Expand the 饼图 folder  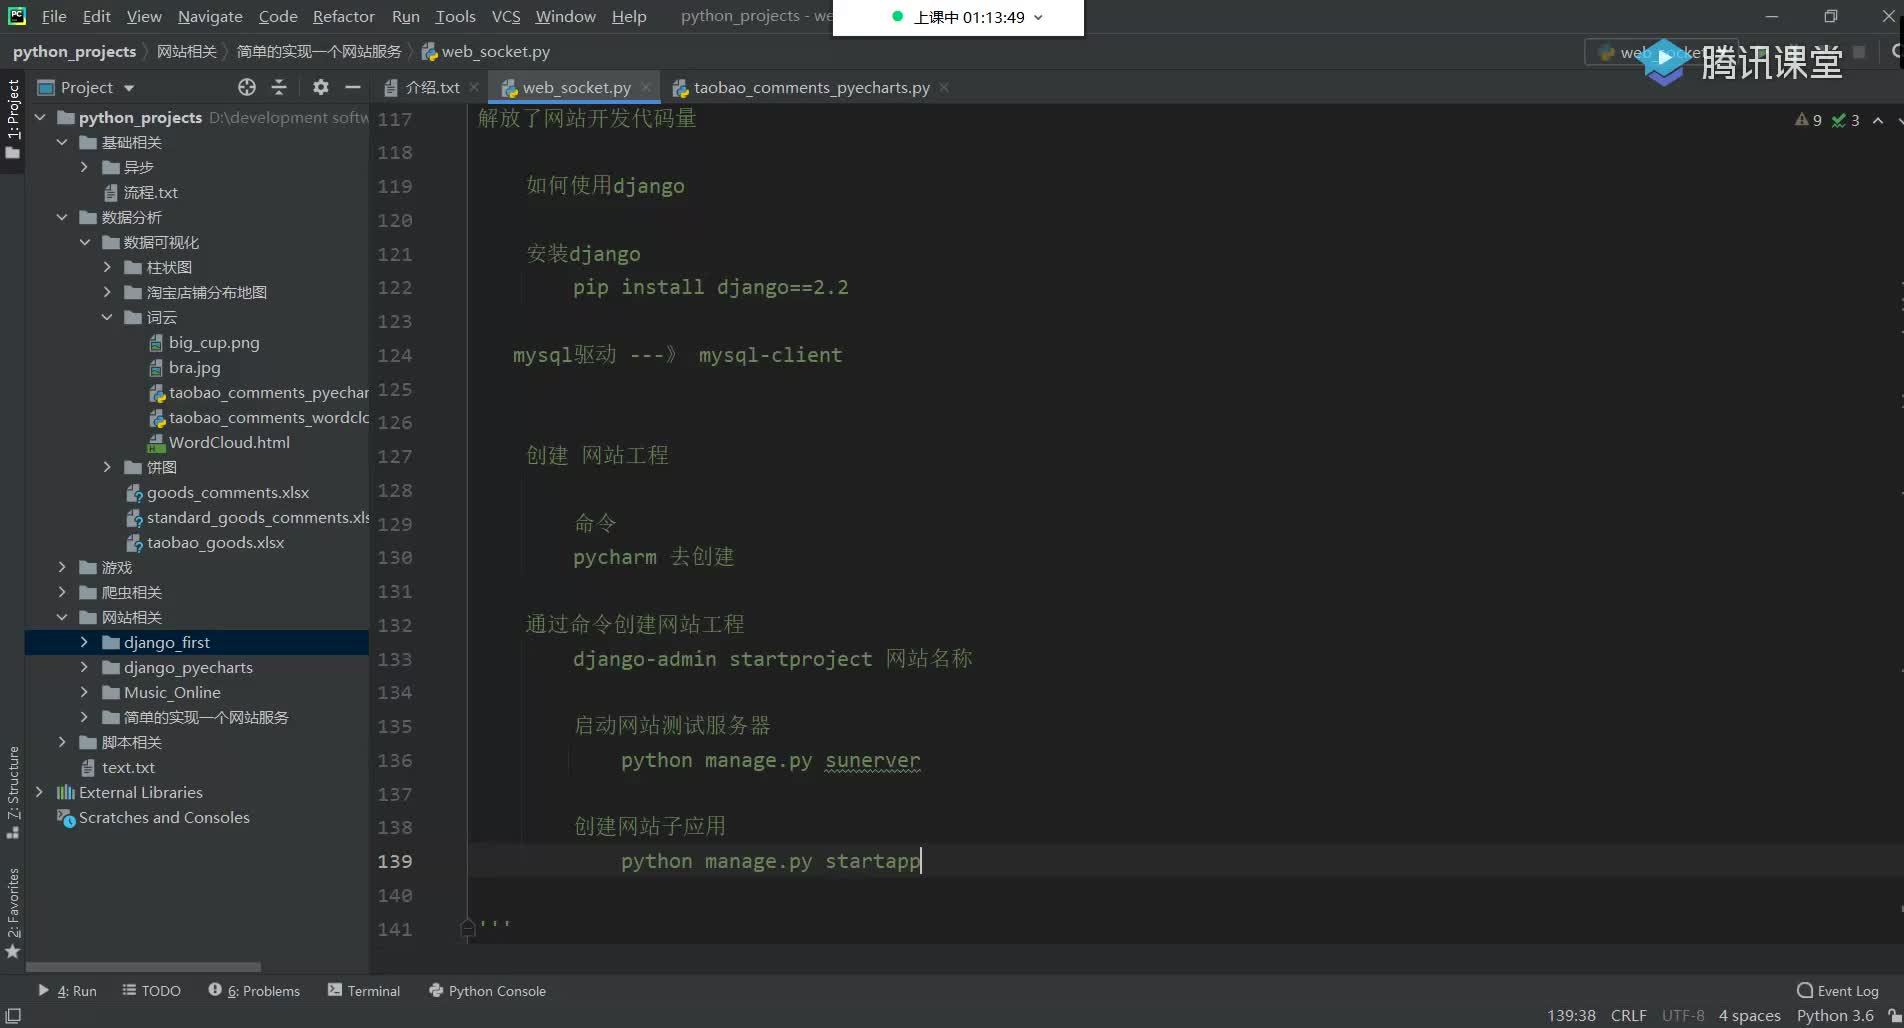click(x=107, y=467)
